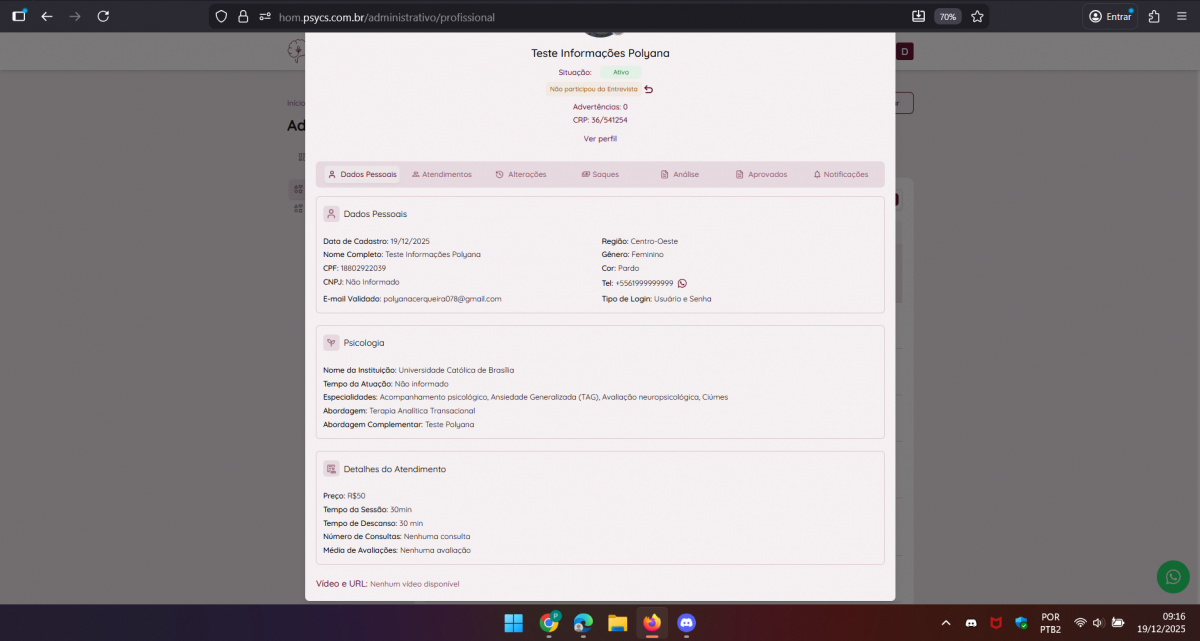Click the site padlock security icon
Image resolution: width=1200 pixels, height=641 pixels.
point(242,17)
